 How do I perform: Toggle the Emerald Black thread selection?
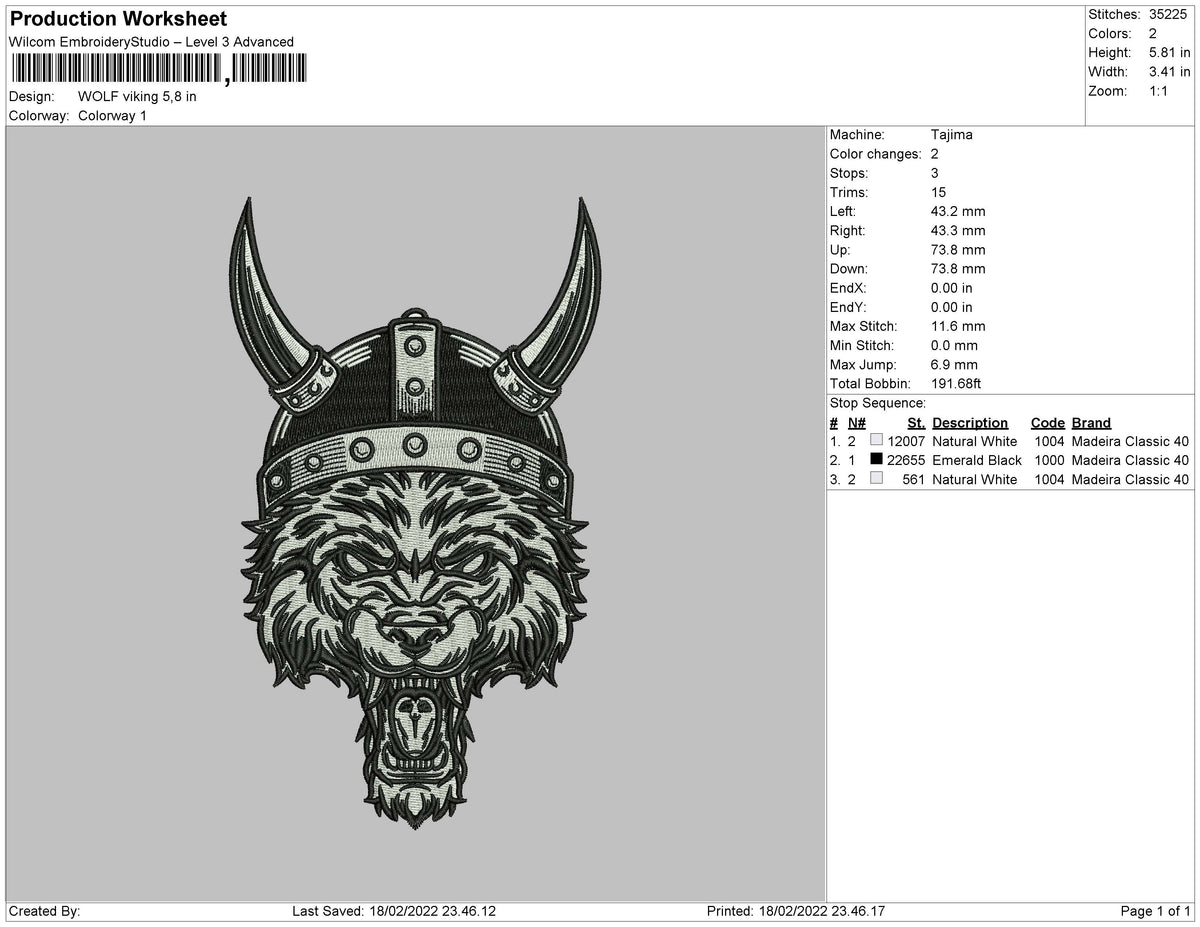(877, 460)
